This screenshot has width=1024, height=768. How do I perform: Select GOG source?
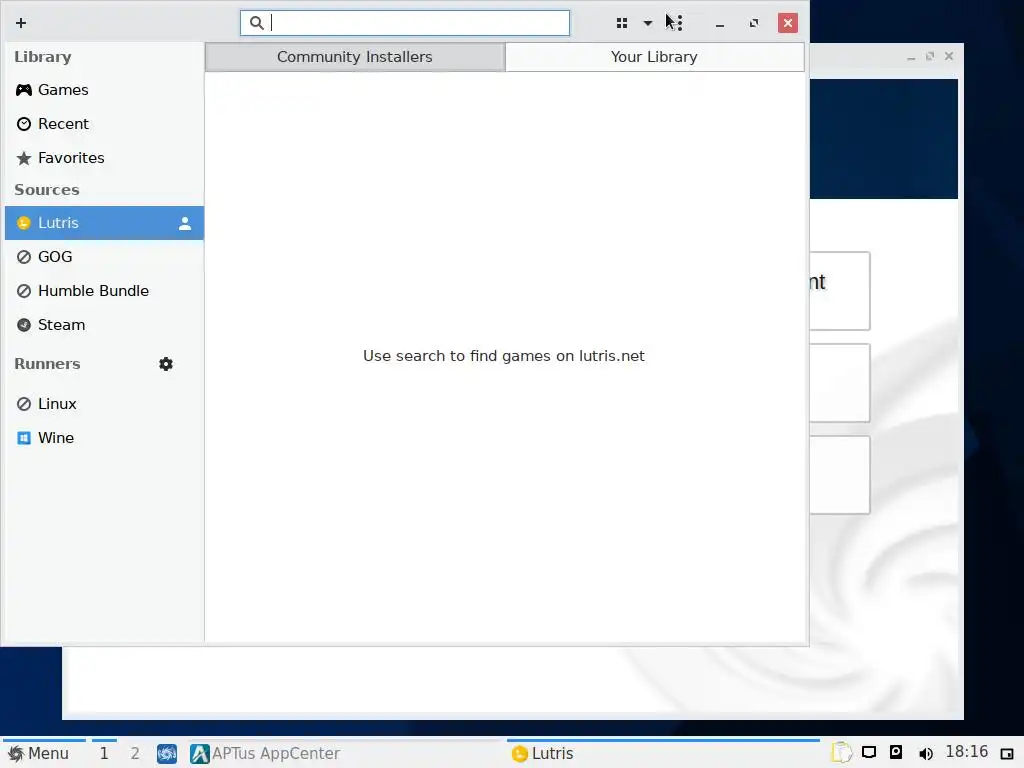[x=104, y=257]
